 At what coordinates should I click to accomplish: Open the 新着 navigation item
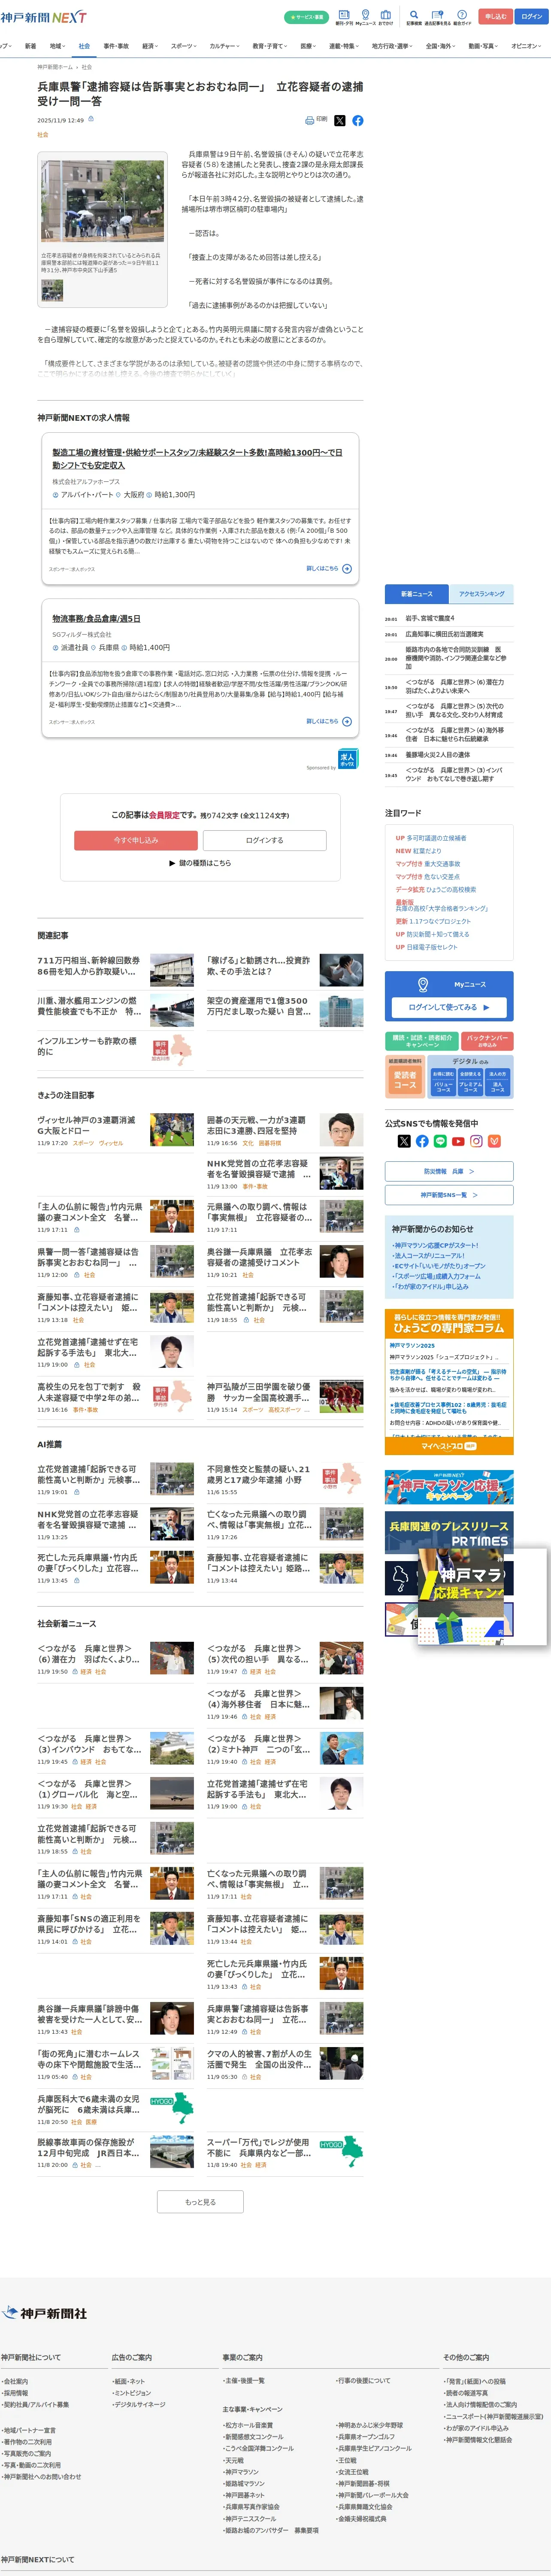(30, 46)
